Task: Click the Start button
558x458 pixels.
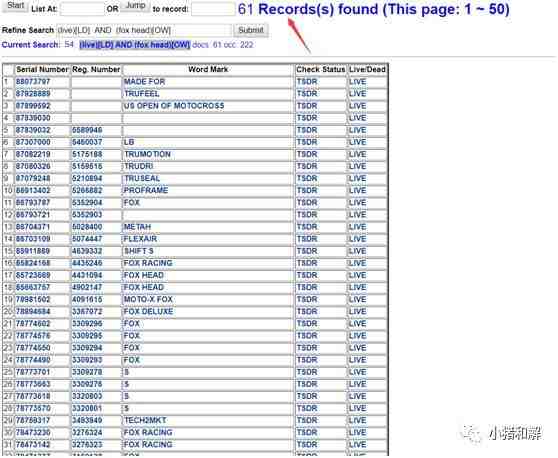Action: (15, 6)
